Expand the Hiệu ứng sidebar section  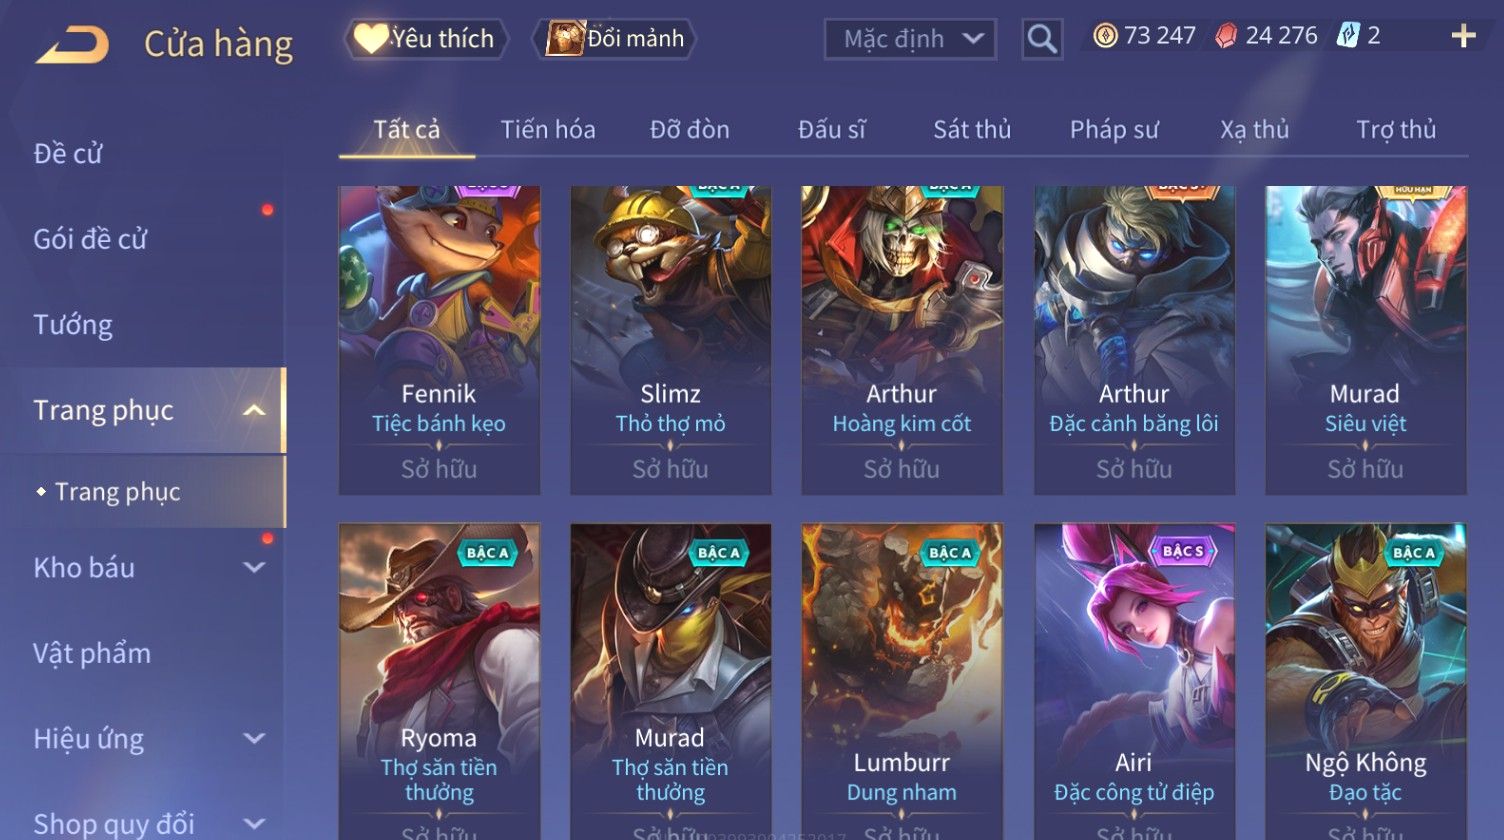[x=254, y=739]
